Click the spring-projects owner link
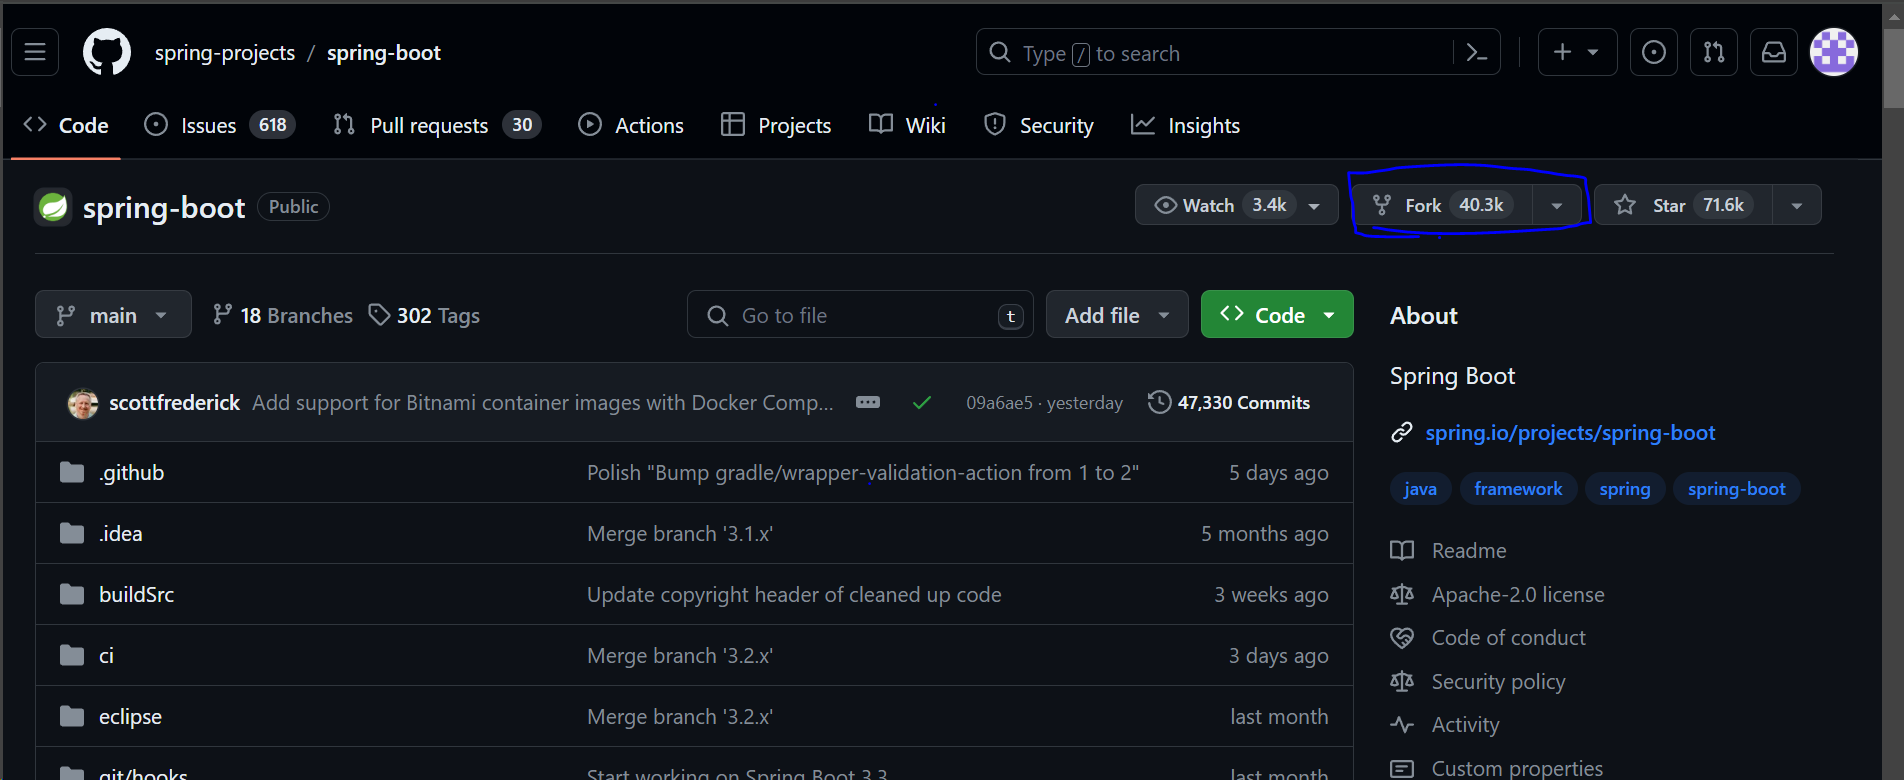 [225, 52]
